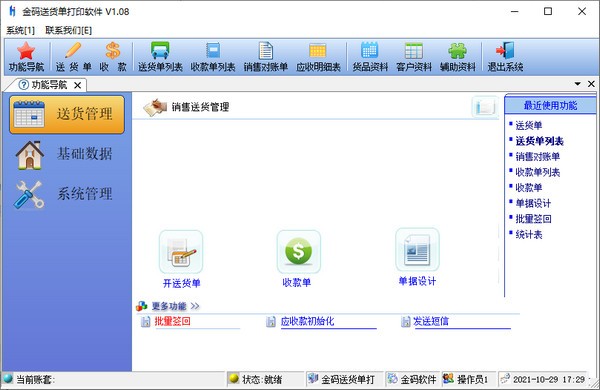
Task: Open the 发送短信 link
Action: 431,321
